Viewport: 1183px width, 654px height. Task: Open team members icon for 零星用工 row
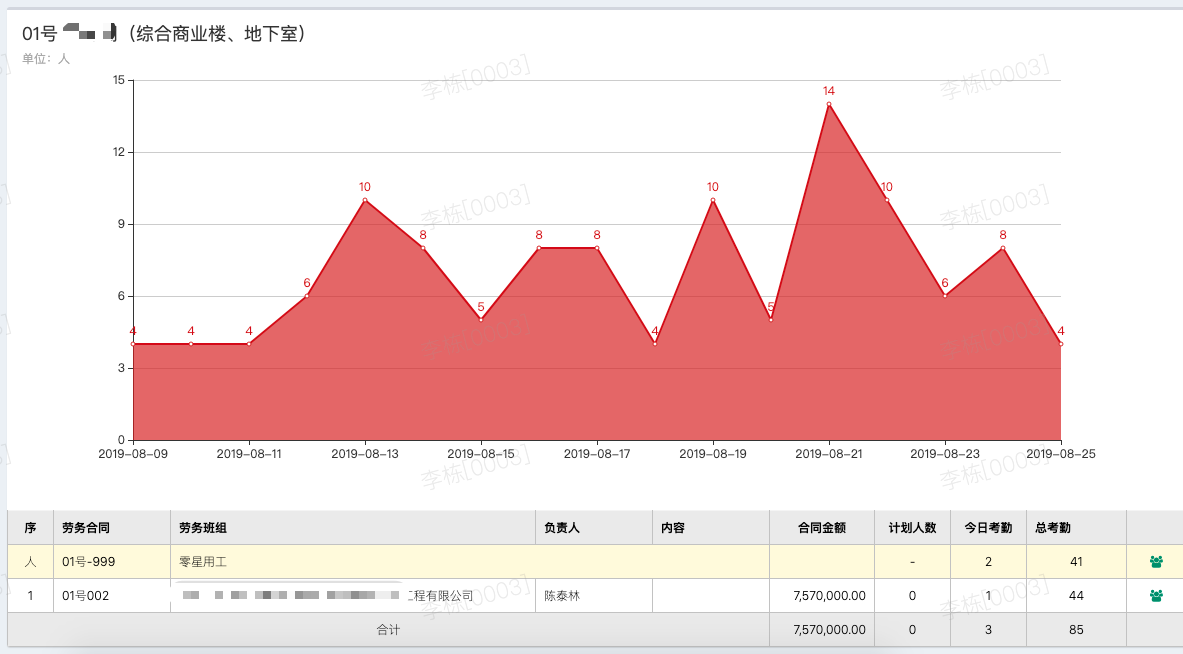(1156, 562)
